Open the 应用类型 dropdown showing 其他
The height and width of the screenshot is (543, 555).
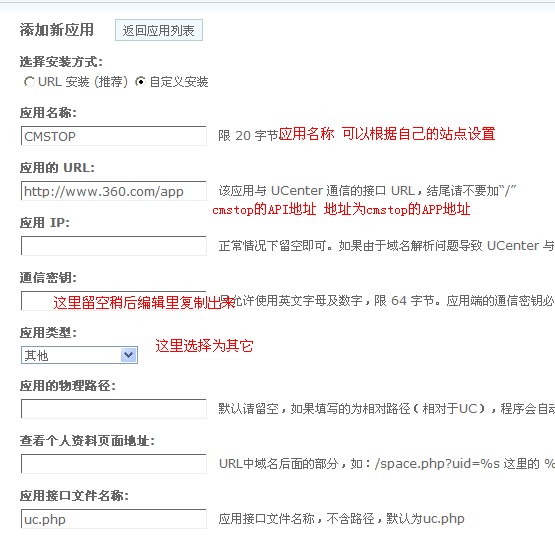point(79,355)
